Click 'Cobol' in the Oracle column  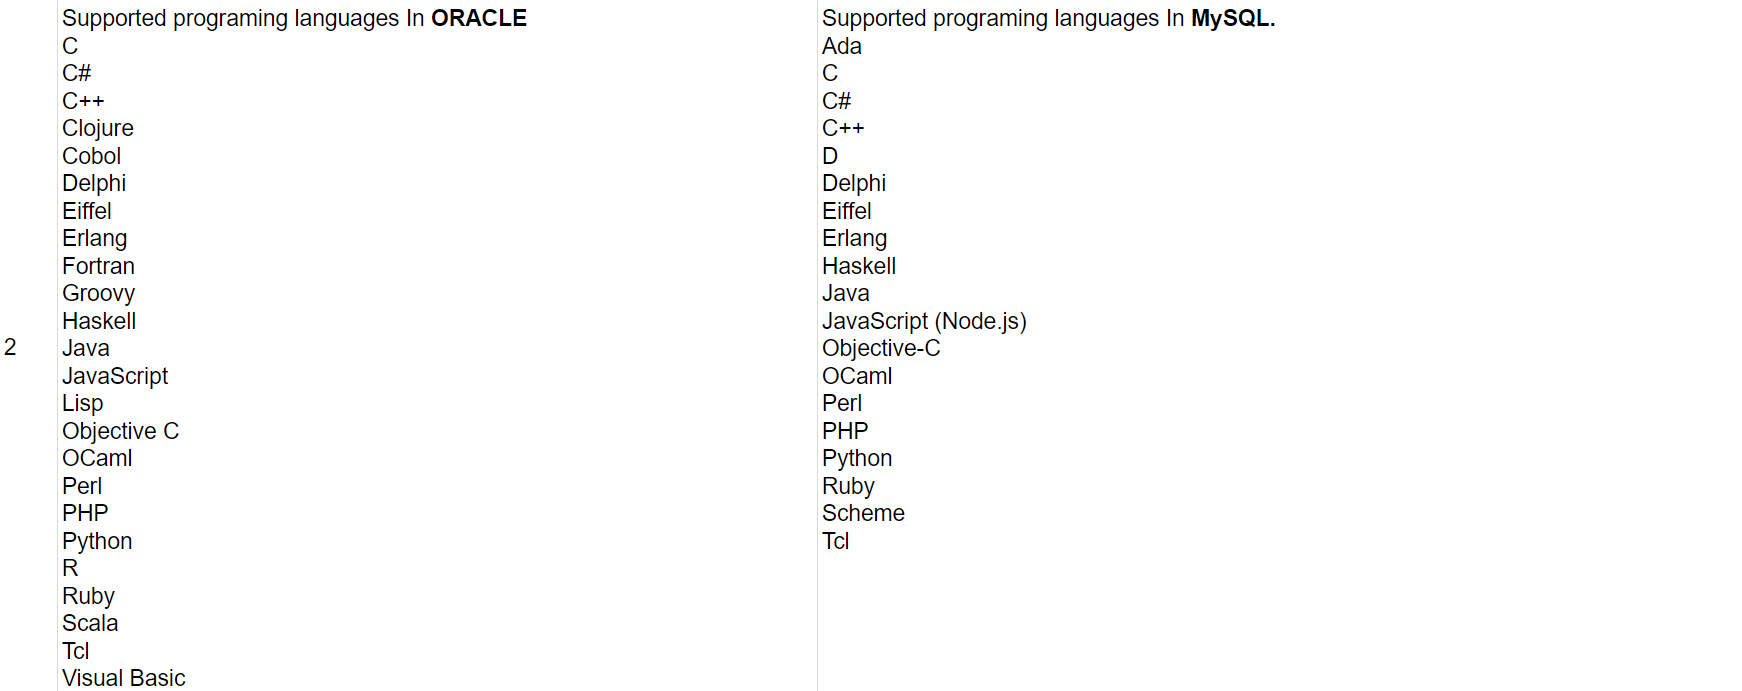(92, 156)
